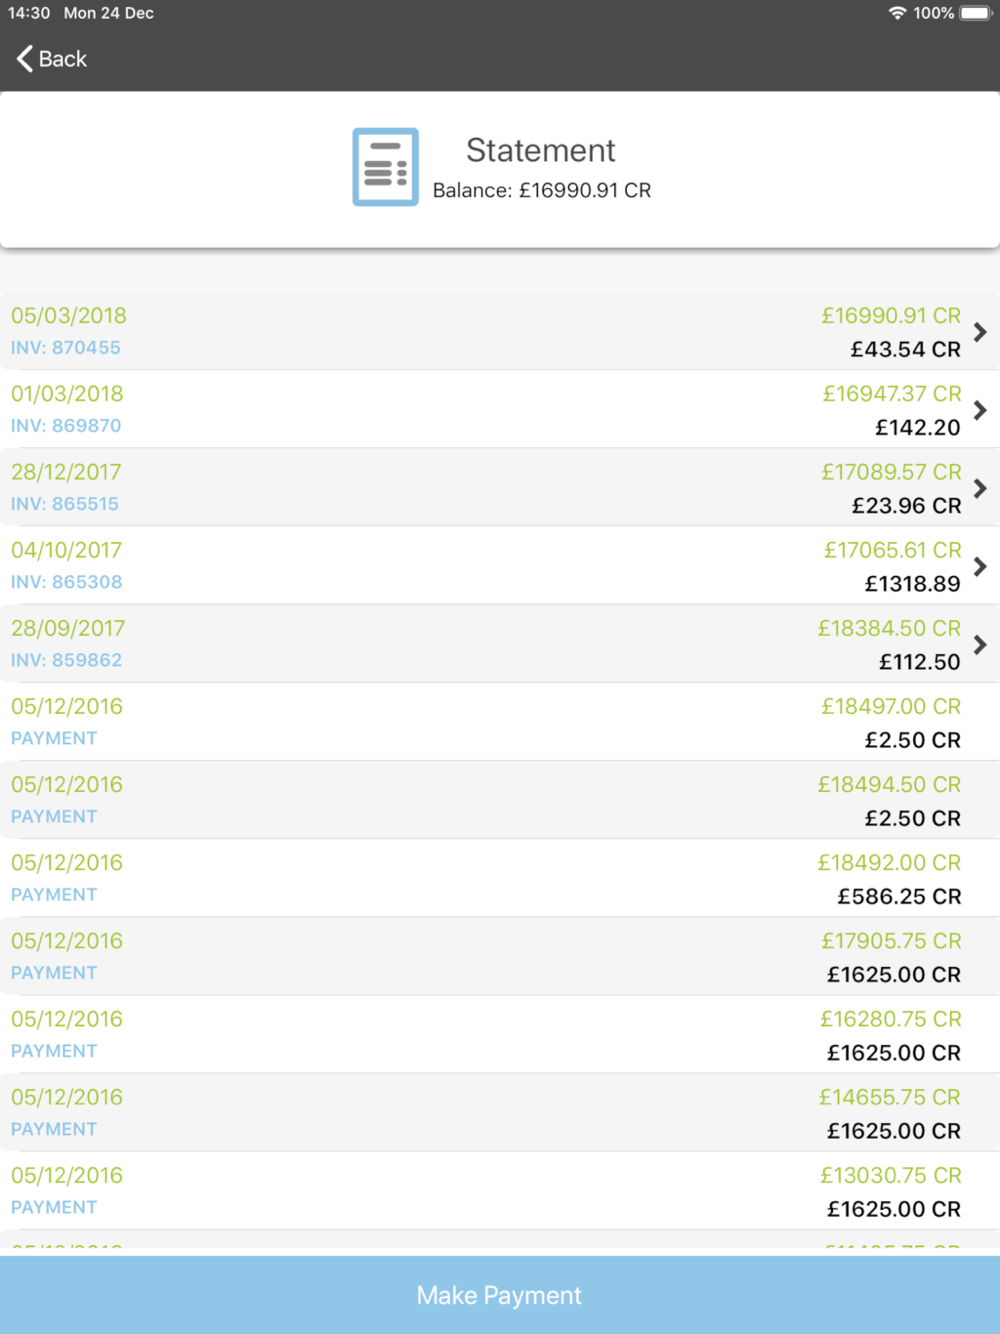Tap the date 28/09/2017
The height and width of the screenshot is (1334, 1000).
click(x=68, y=628)
